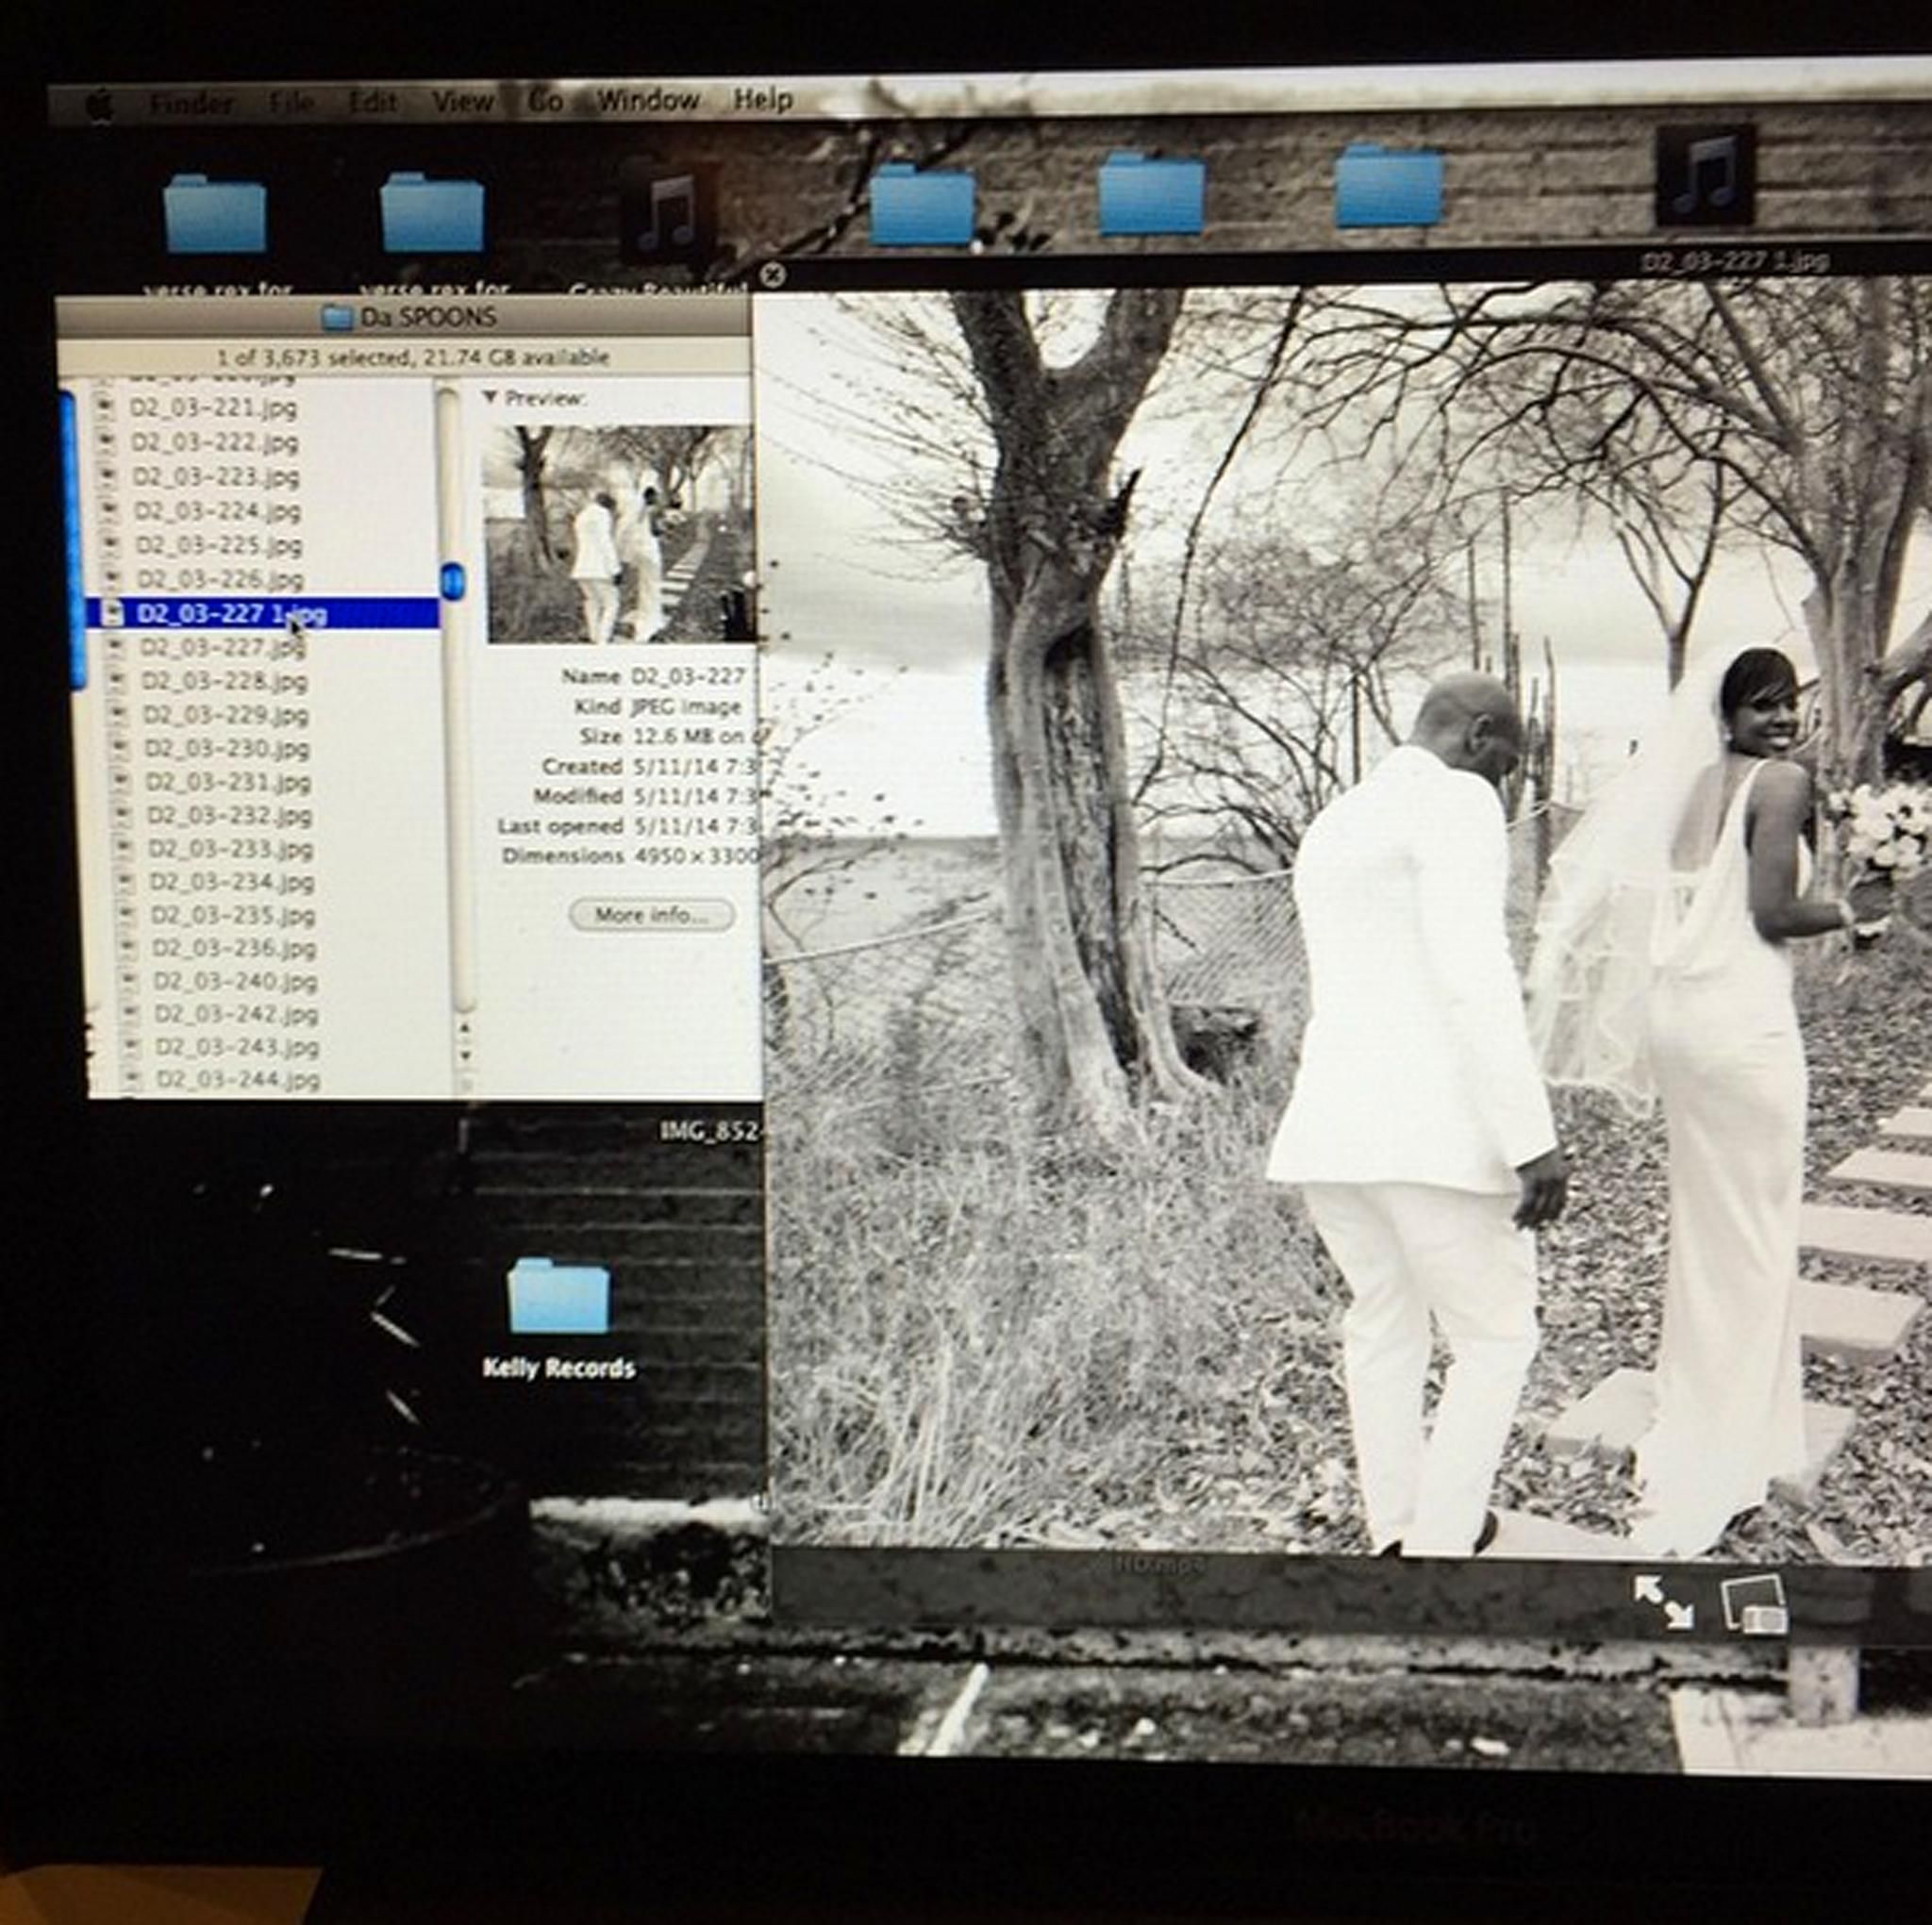1932x1925 pixels.
Task: Select file D2_03-230.jpg
Action: pos(226,748)
